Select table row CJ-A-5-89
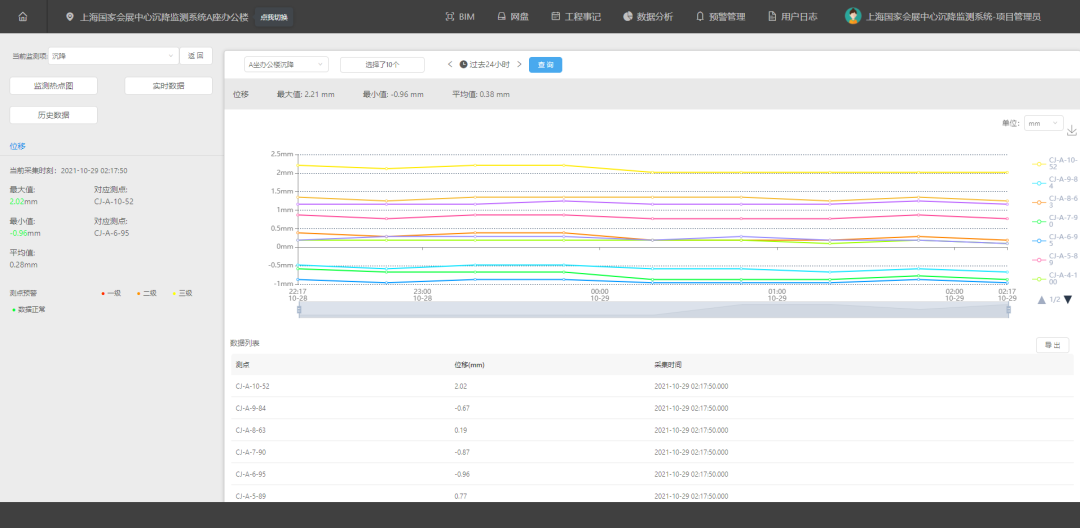The width and height of the screenshot is (1080, 528). pyautogui.click(x=652, y=495)
